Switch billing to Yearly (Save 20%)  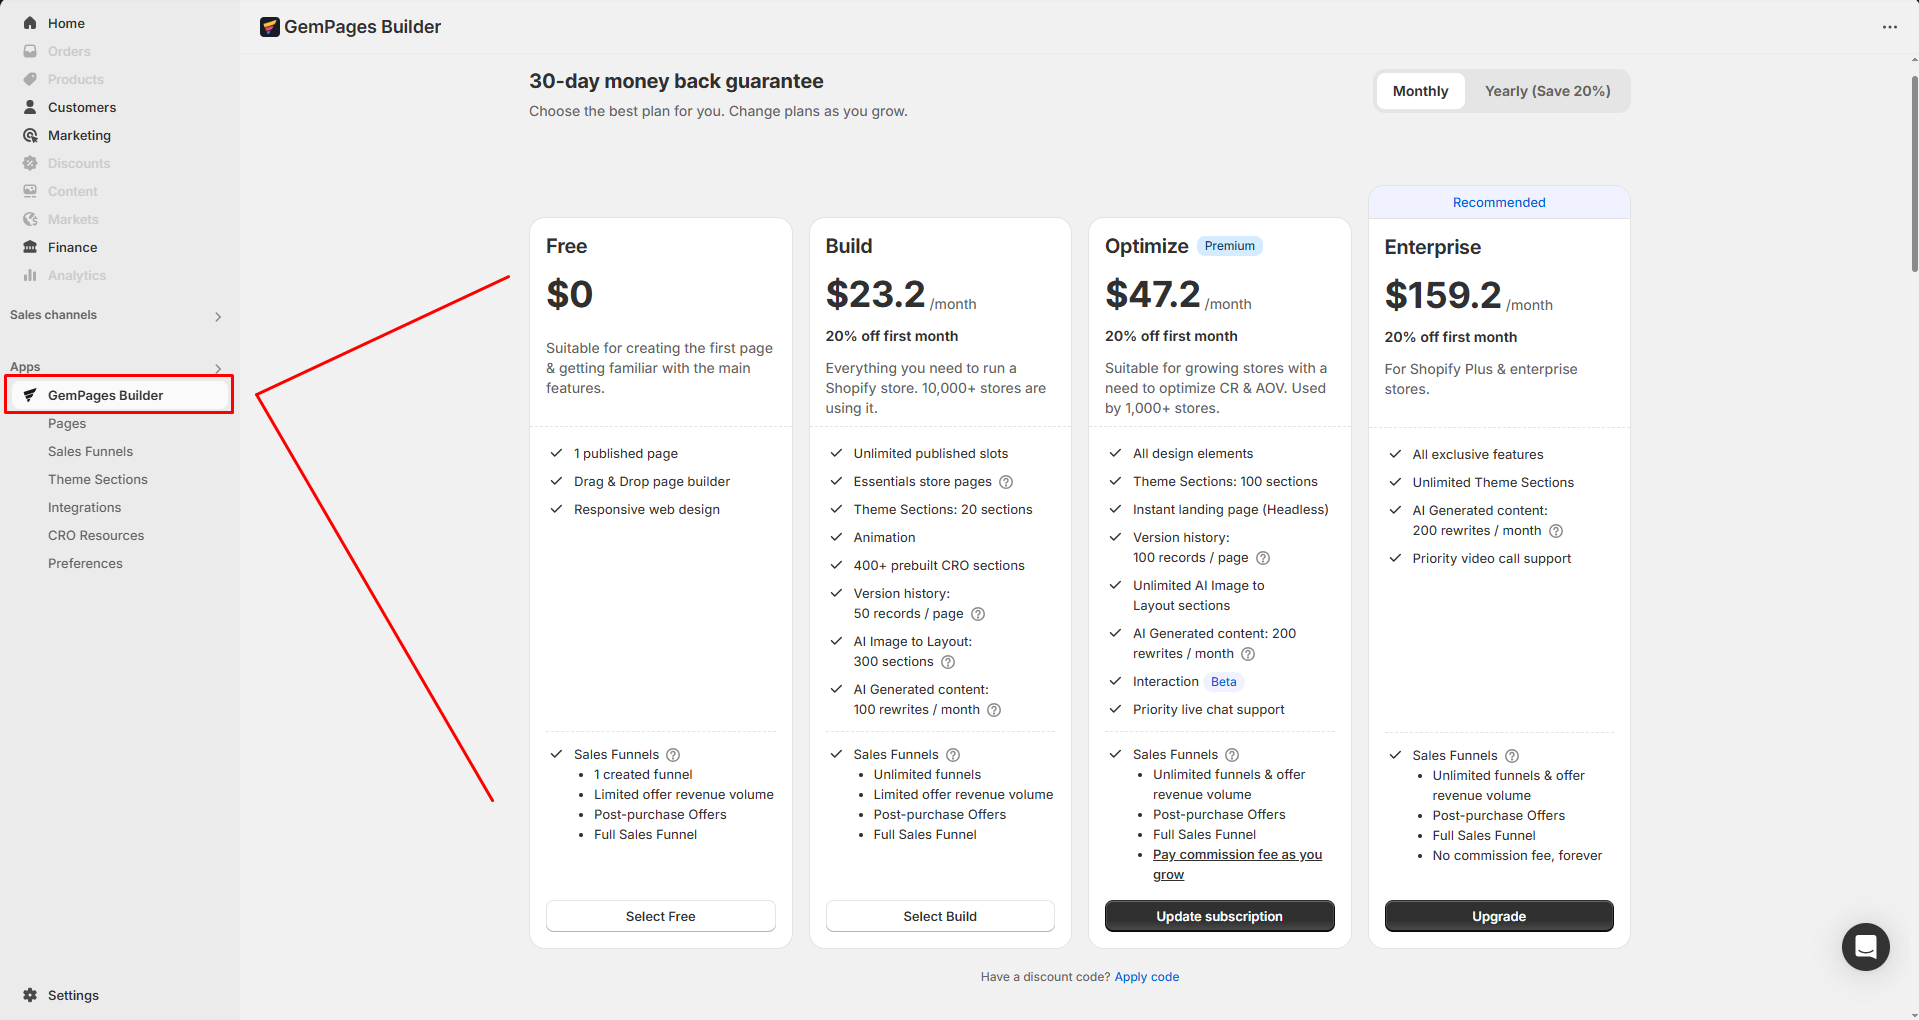(1547, 90)
